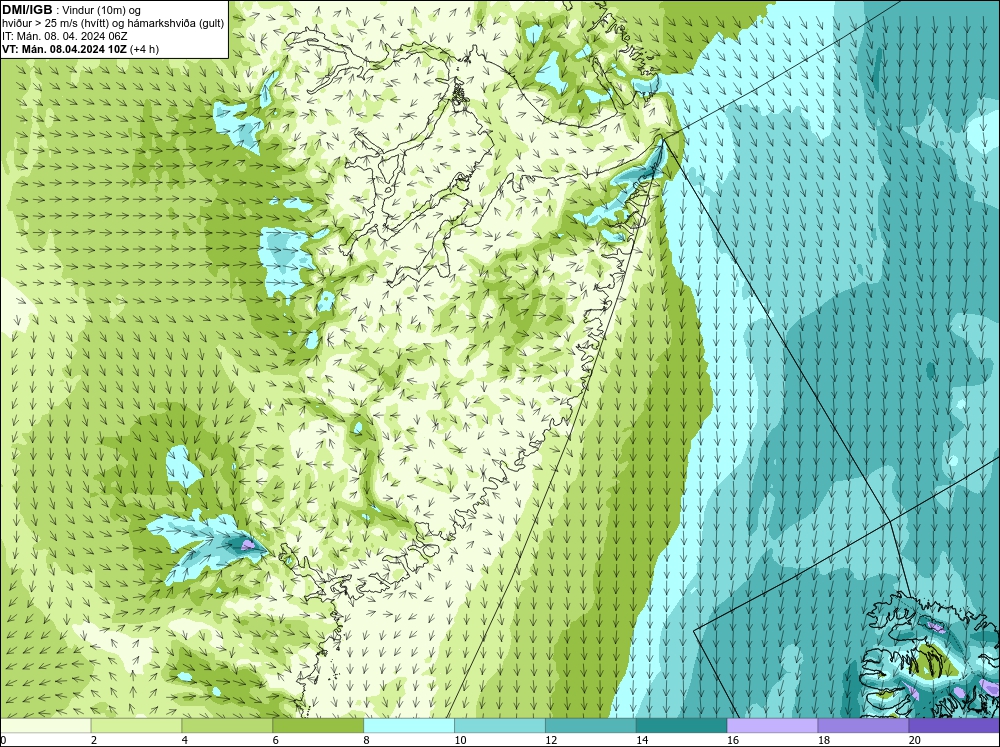This screenshot has height=747, width=1000.
Task: Click the legend scale label "6"
Action: 276,740
